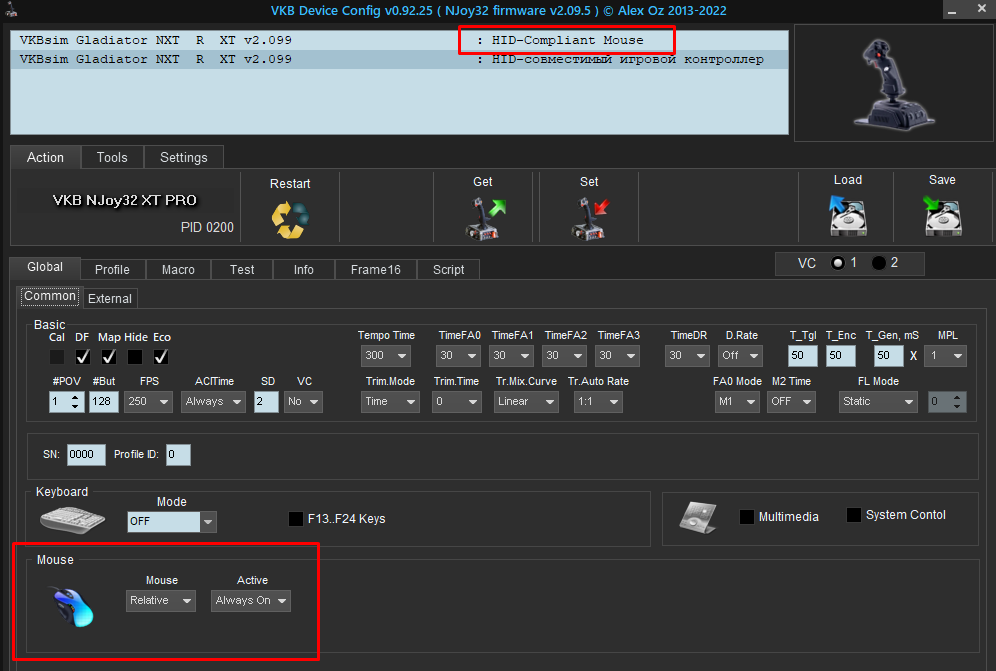996x671 pixels.
Task: Switch to the Settings tab
Action: tap(184, 158)
